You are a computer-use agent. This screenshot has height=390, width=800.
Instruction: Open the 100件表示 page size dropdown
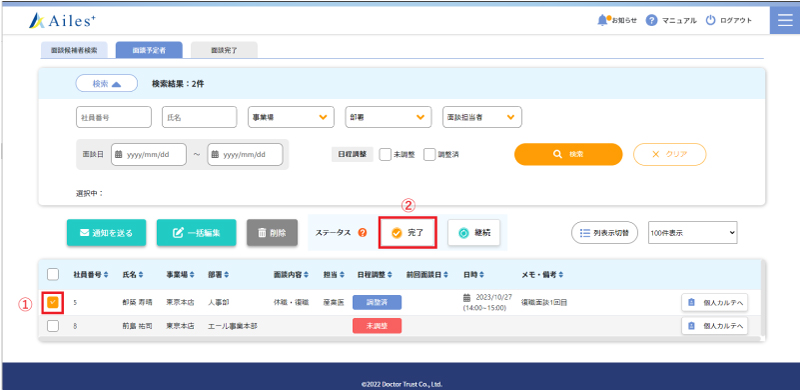tap(693, 233)
